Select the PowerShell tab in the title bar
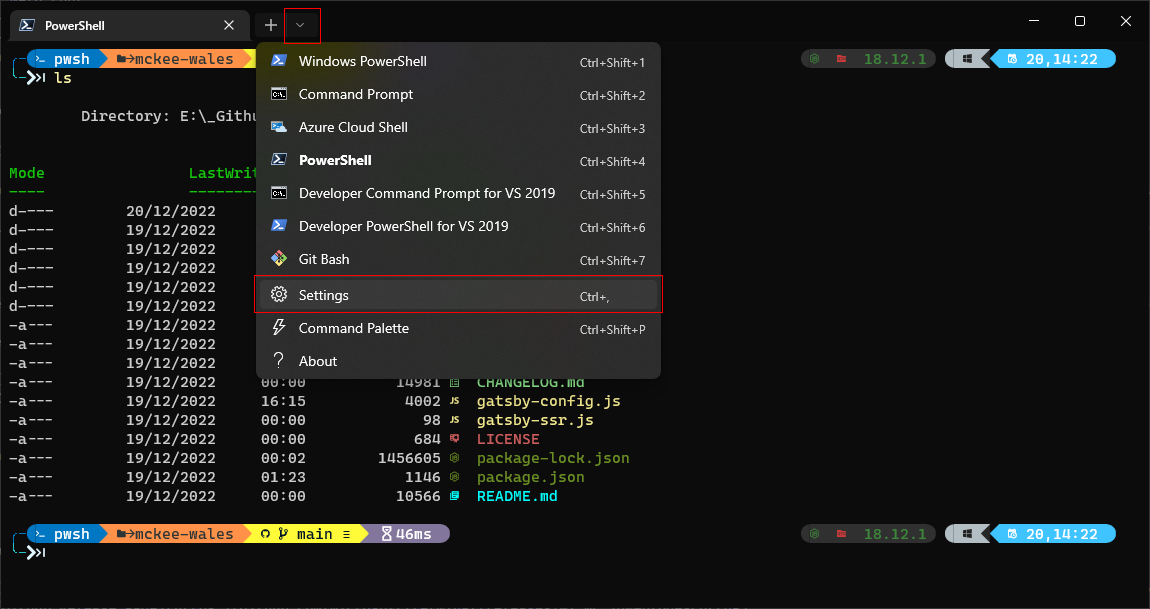 (128, 25)
